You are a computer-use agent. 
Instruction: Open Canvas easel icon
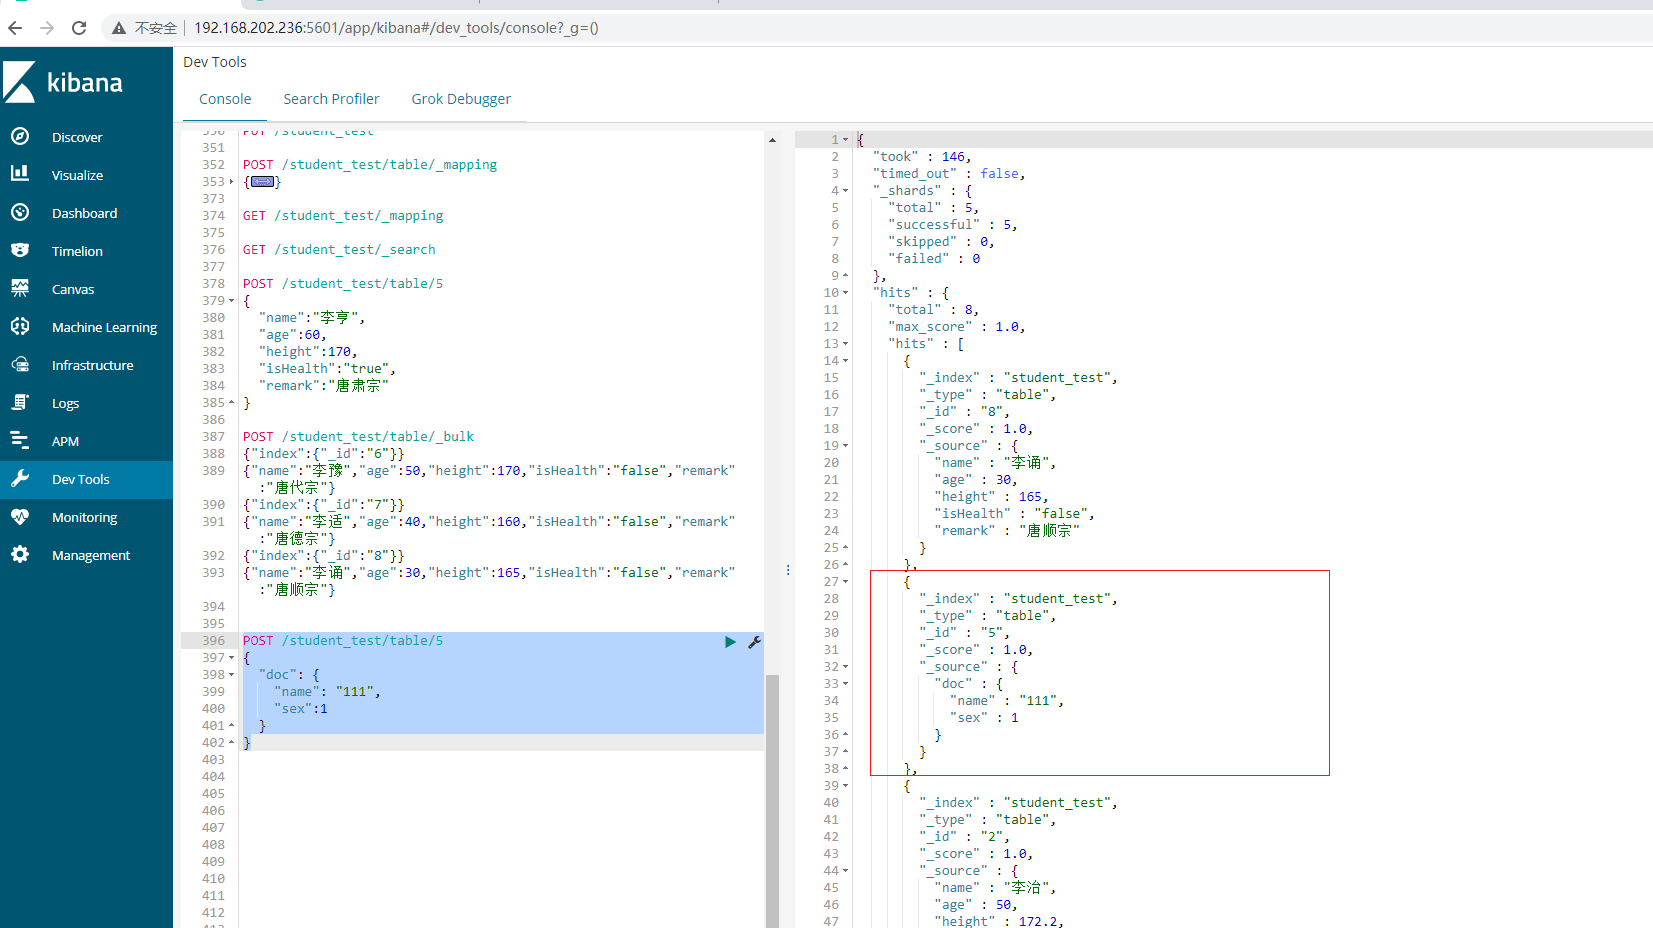click(20, 288)
